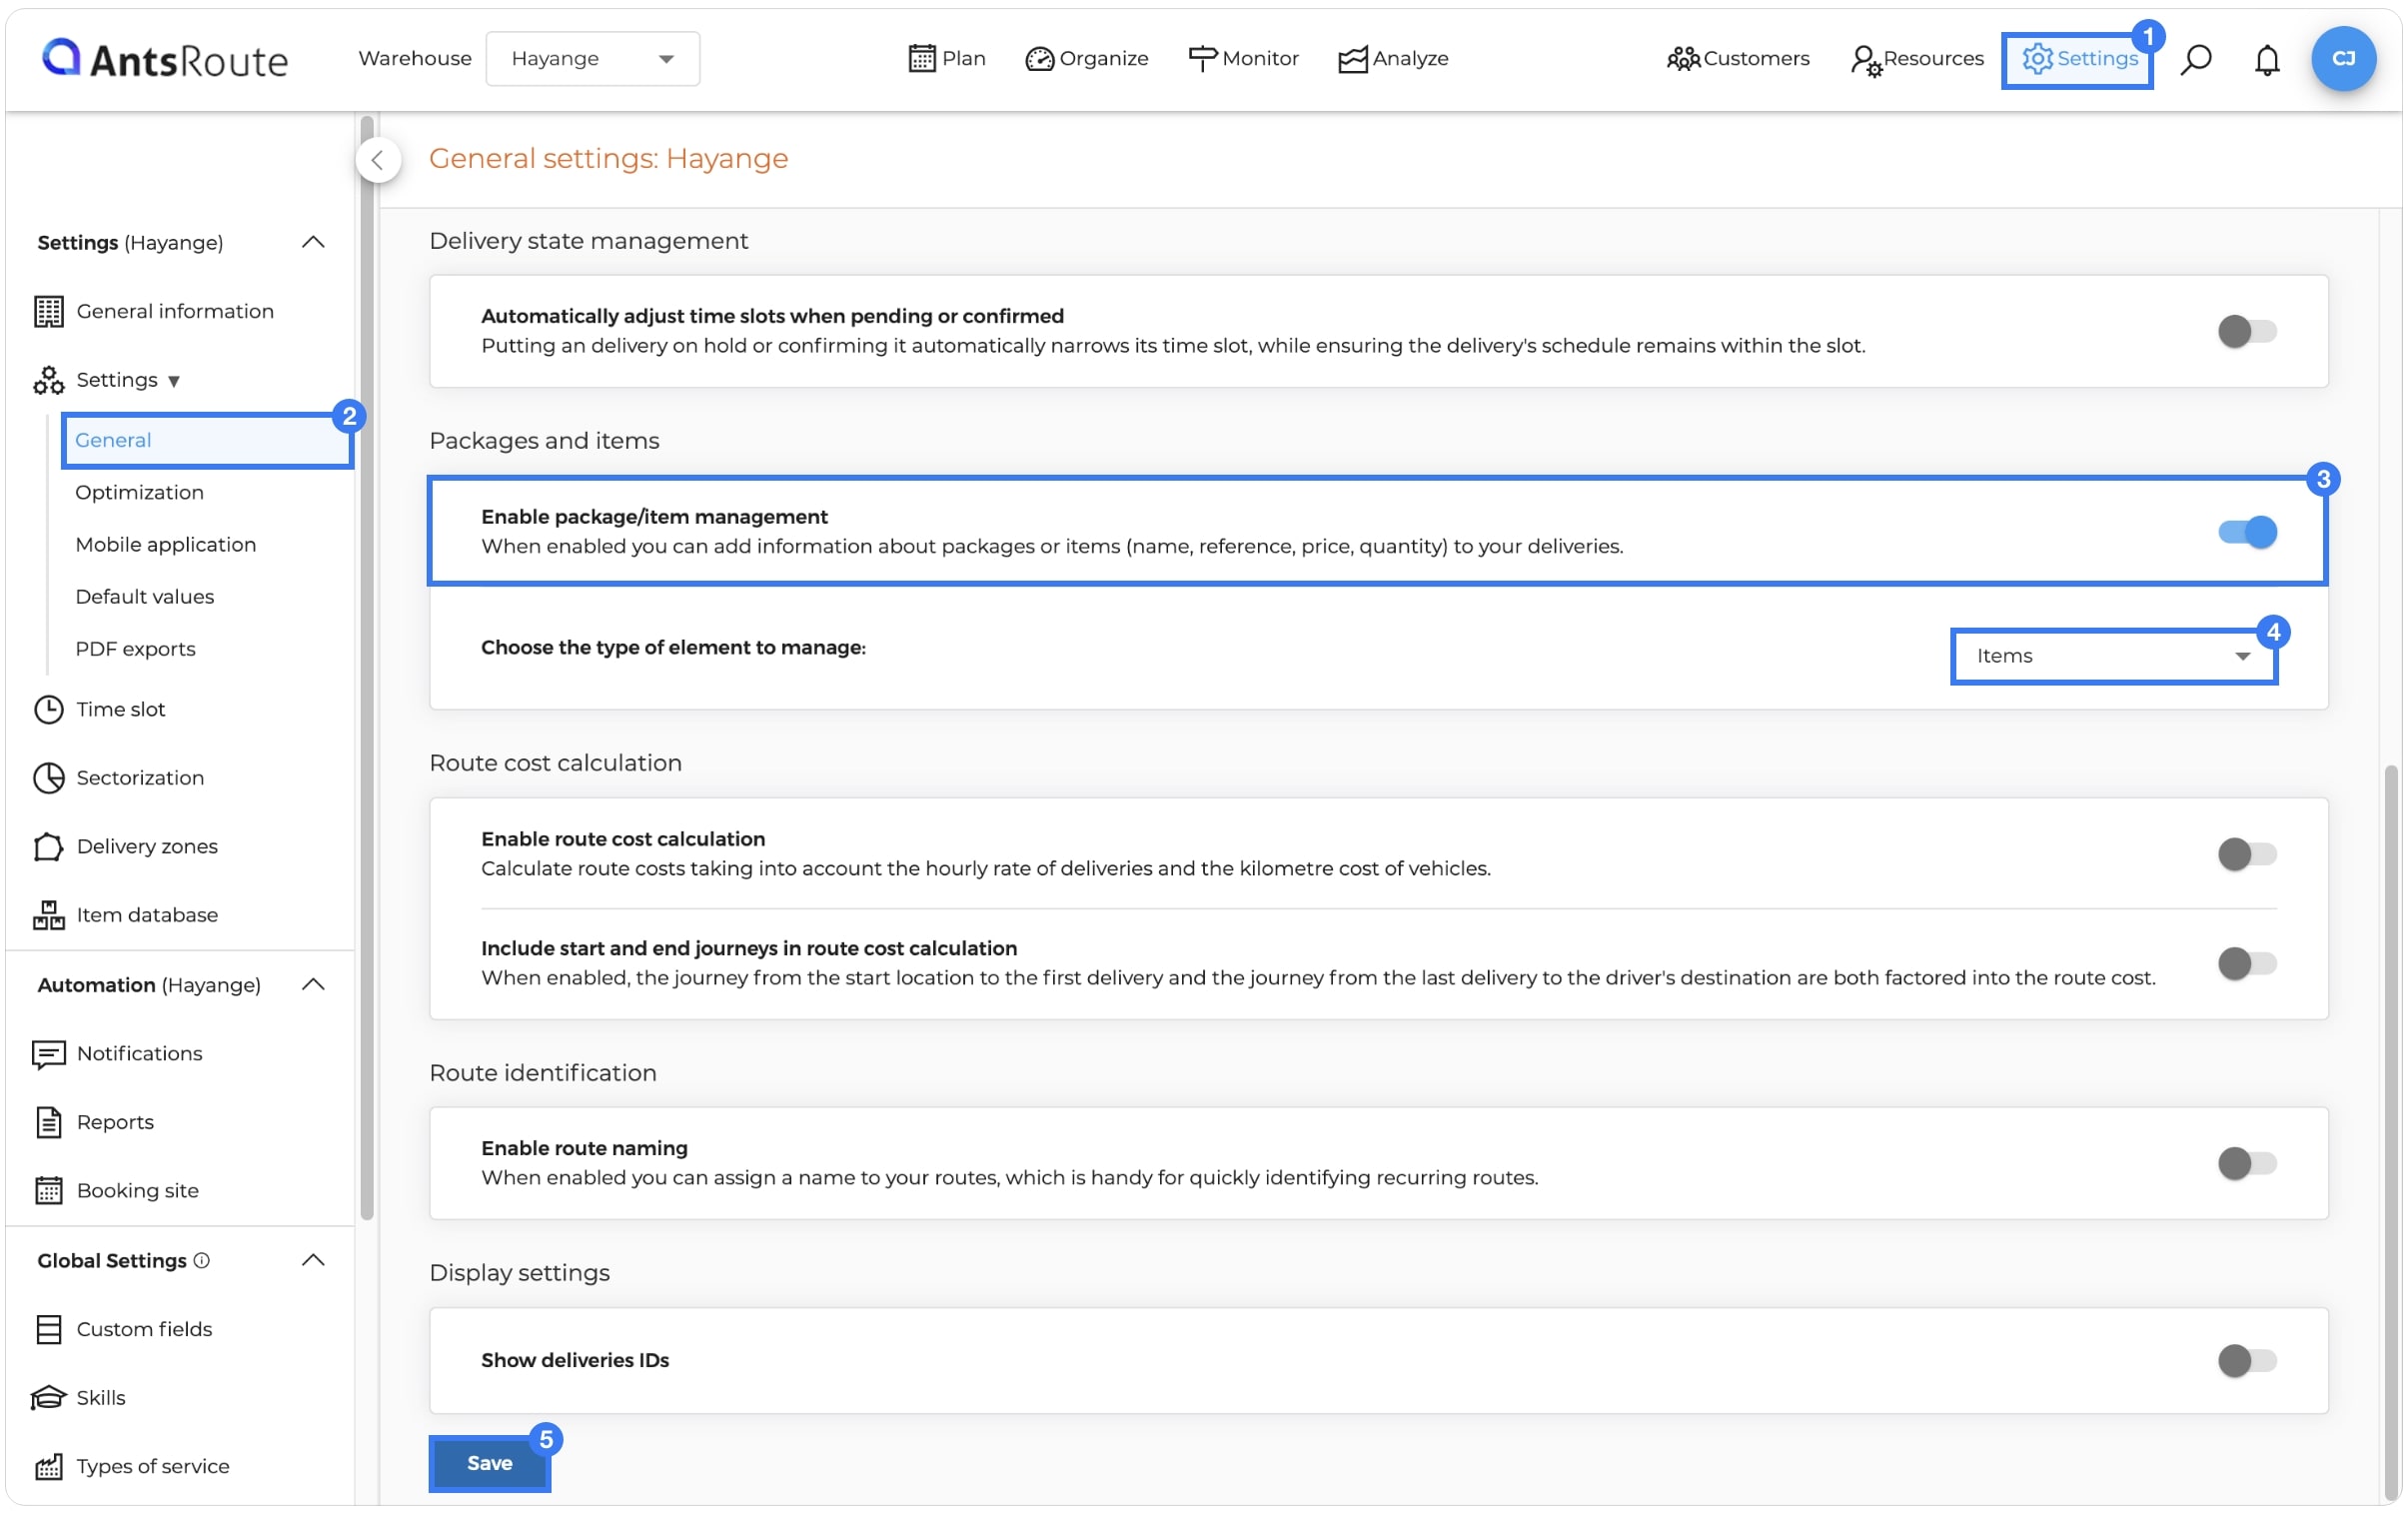Click the sidebar vertical scrollbar
Screen dimensions: 2408x1514
[367, 668]
